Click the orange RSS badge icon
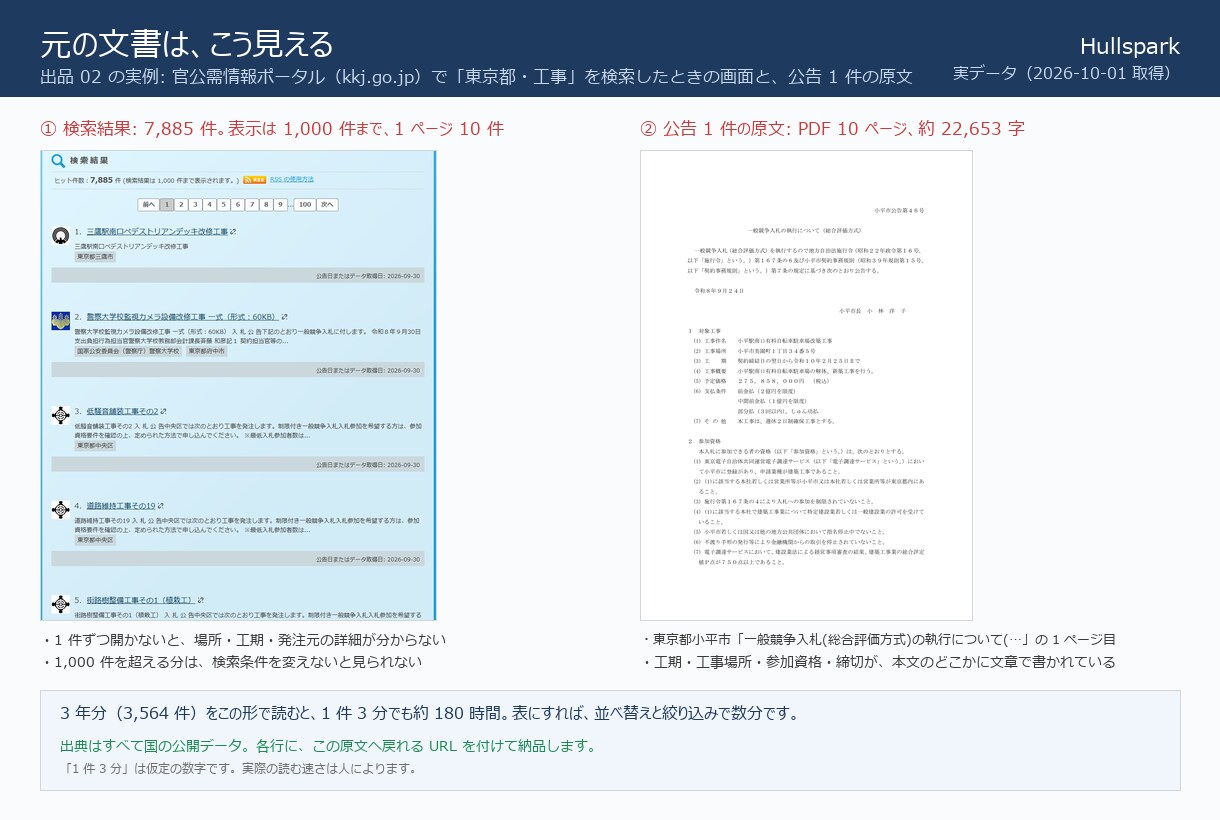 click(x=254, y=180)
